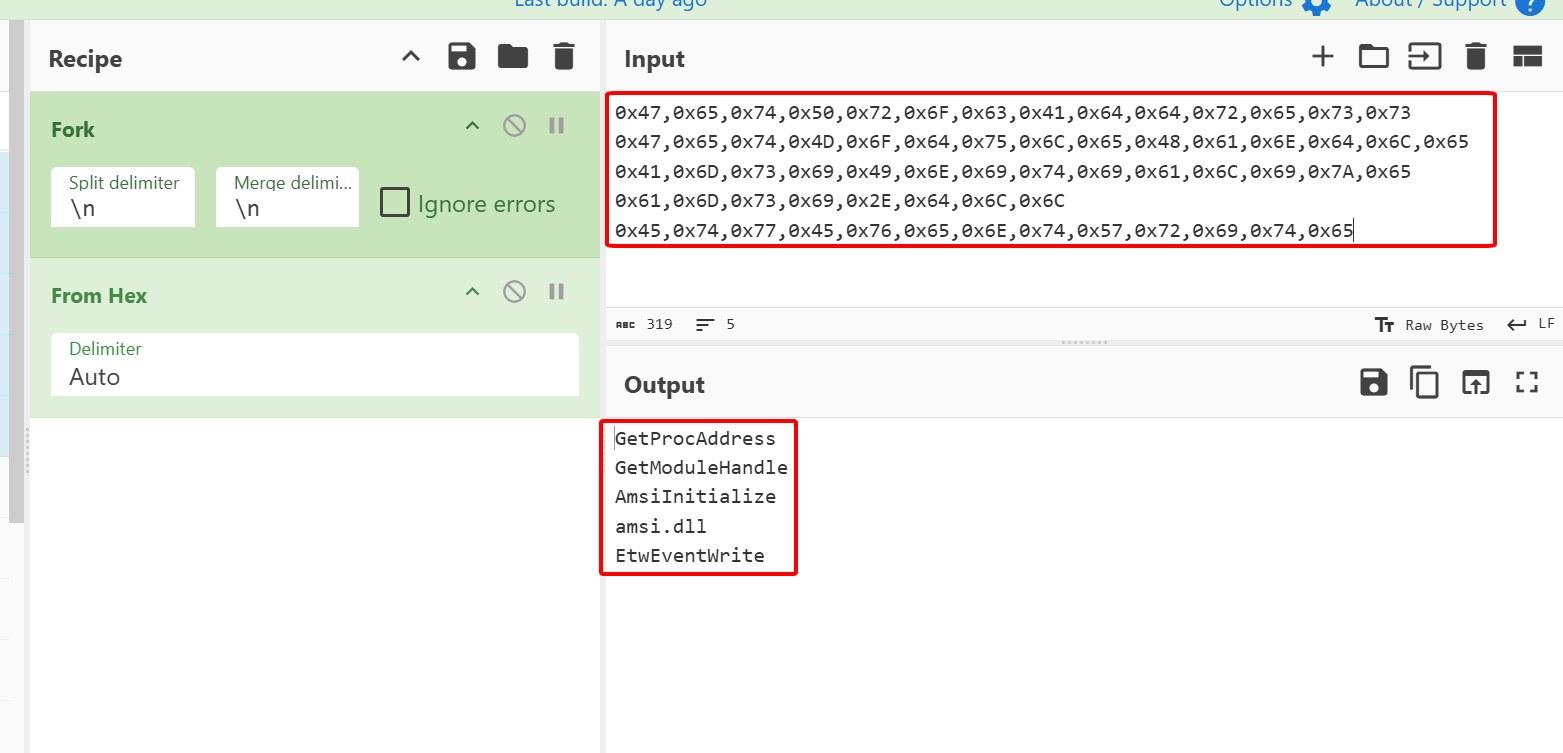Viewport: 1563px width, 753px height.
Task: Click the fourth input line of hex bytes
Action: [x=840, y=202]
